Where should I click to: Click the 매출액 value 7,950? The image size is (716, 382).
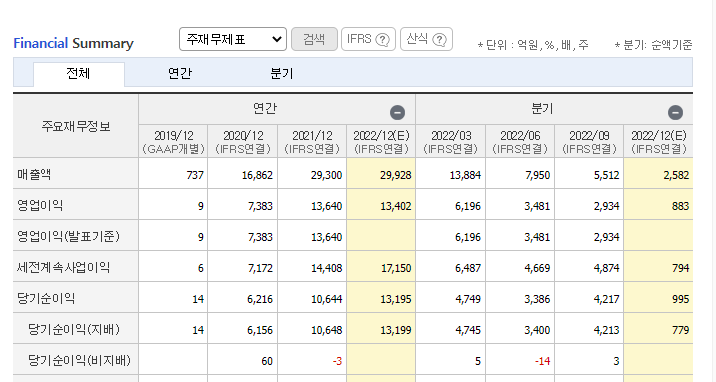[537, 175]
